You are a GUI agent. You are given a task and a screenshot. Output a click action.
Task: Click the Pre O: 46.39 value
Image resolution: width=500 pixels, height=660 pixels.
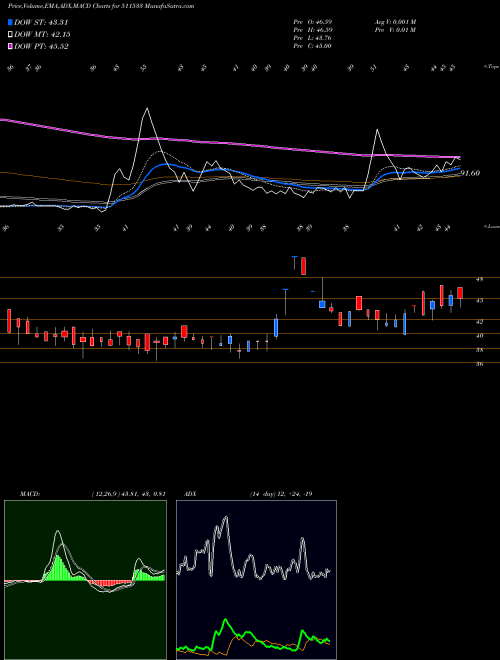(312, 22)
